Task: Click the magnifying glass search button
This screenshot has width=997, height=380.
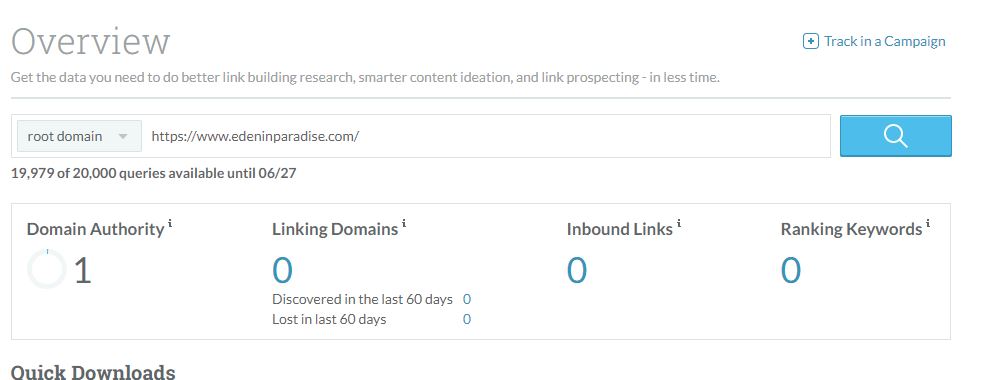Action: (x=895, y=135)
